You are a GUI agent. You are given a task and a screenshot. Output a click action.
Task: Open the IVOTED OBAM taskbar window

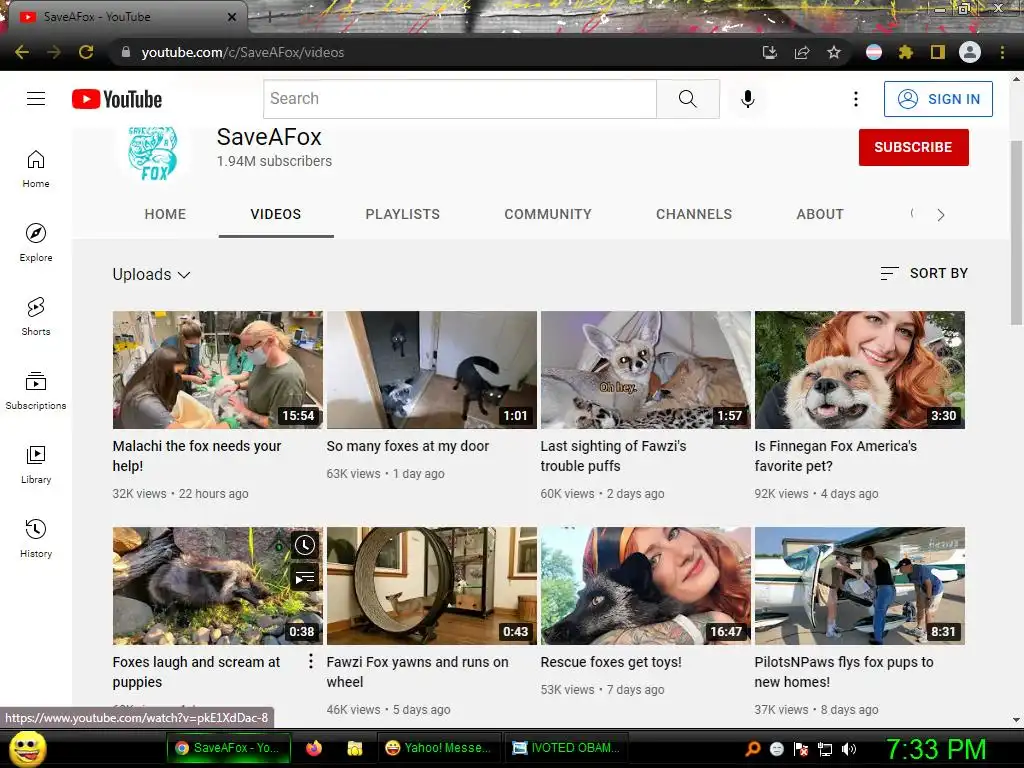point(566,748)
